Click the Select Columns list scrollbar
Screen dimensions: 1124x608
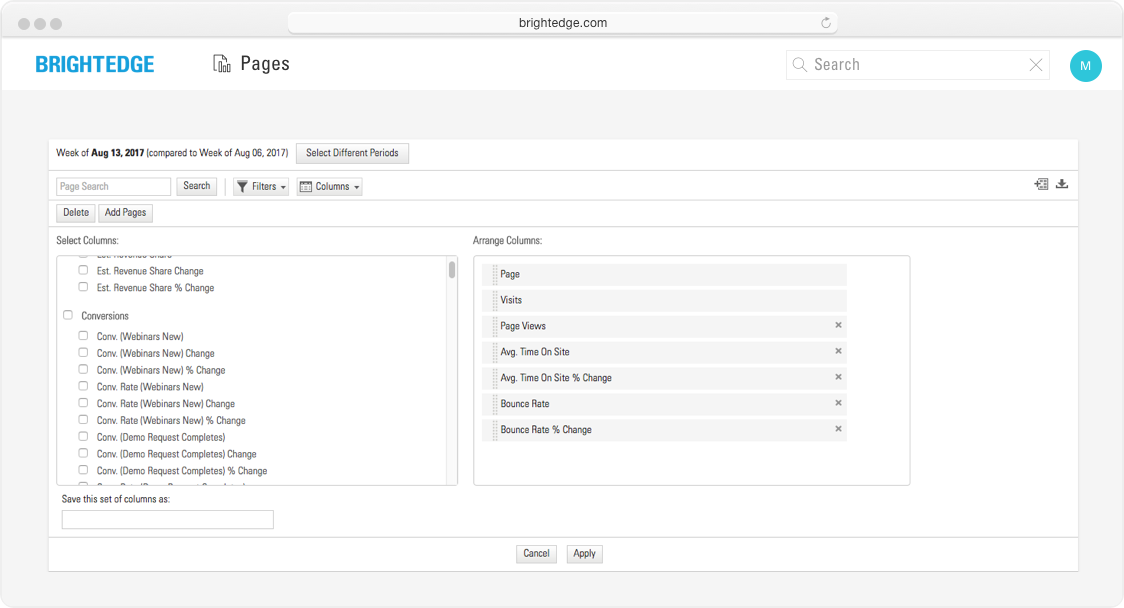[452, 270]
